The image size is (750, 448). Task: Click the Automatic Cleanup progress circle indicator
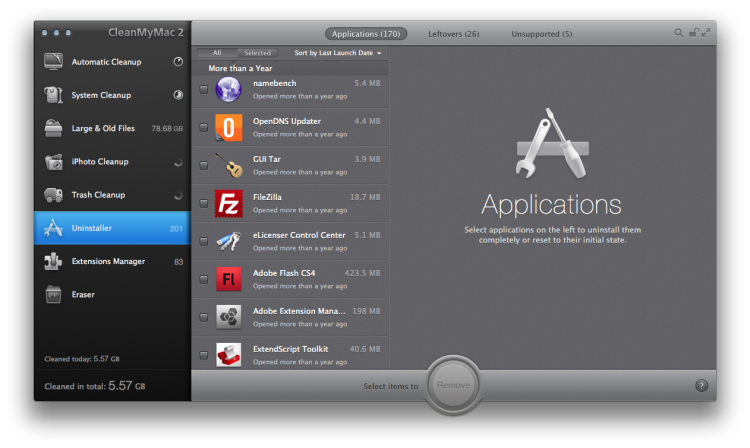coord(178,61)
